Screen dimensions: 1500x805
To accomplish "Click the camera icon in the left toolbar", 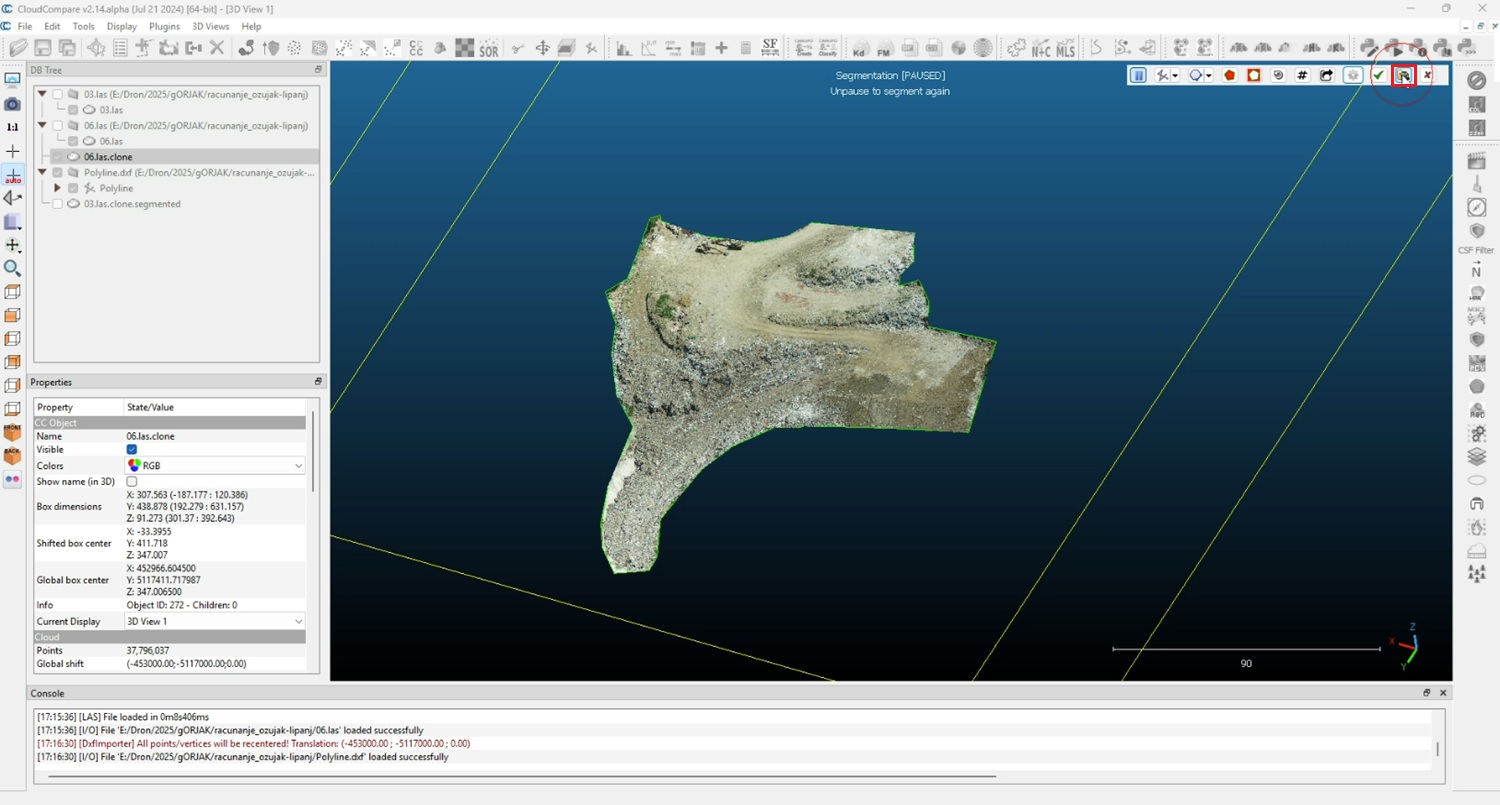I will click(12, 104).
